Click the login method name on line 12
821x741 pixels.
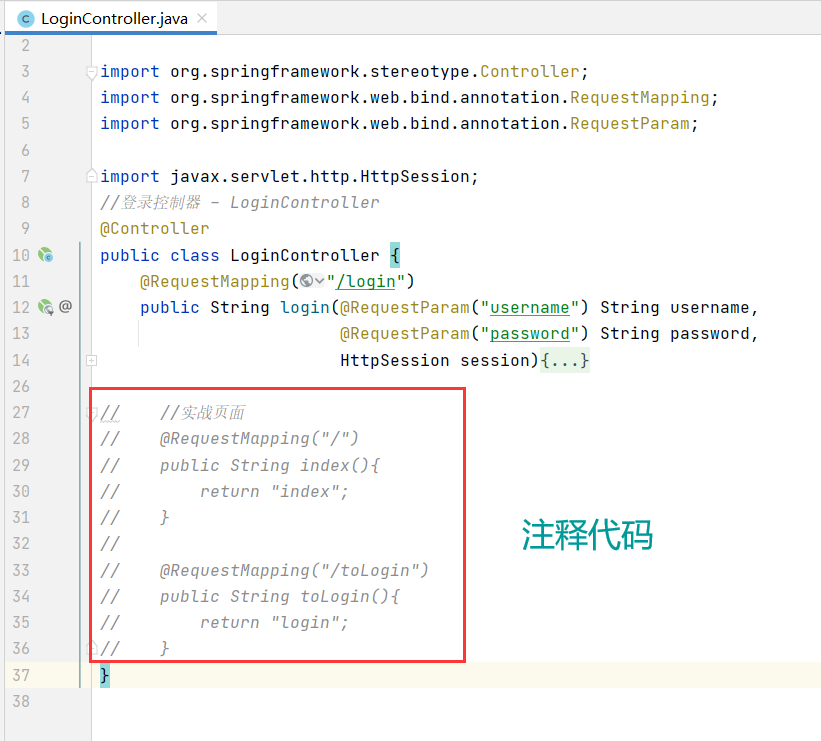305,308
